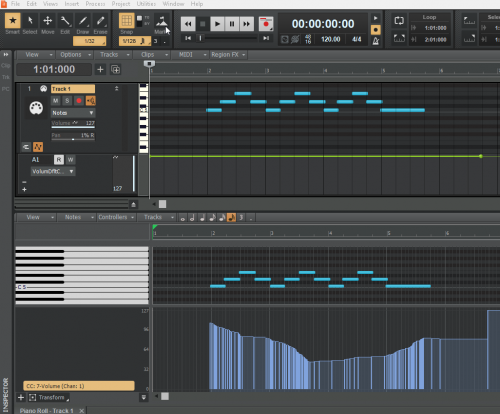Choose the Select arrow tool
The image size is (500, 414).
[x=30, y=21]
